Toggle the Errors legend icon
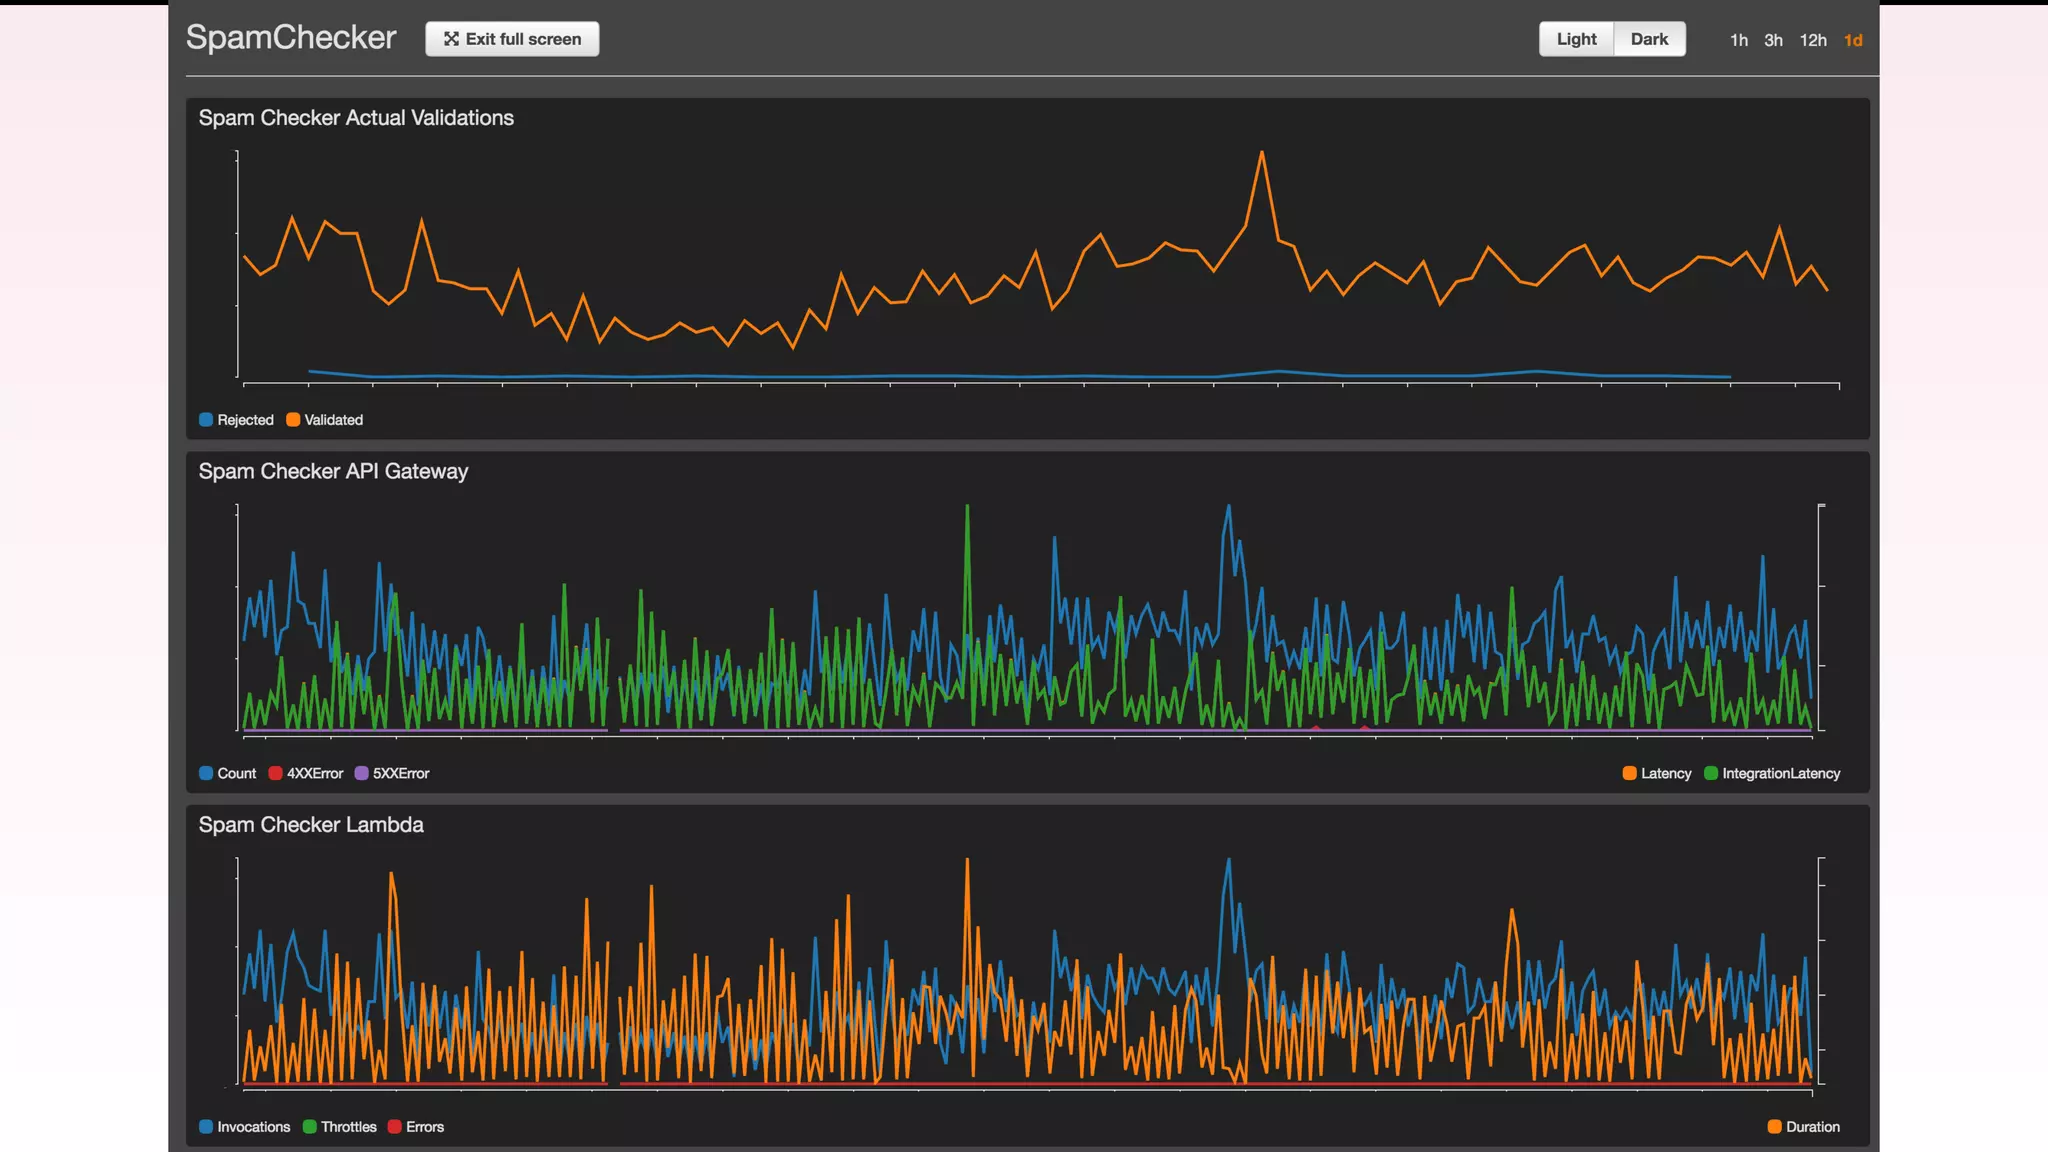 coord(395,1127)
